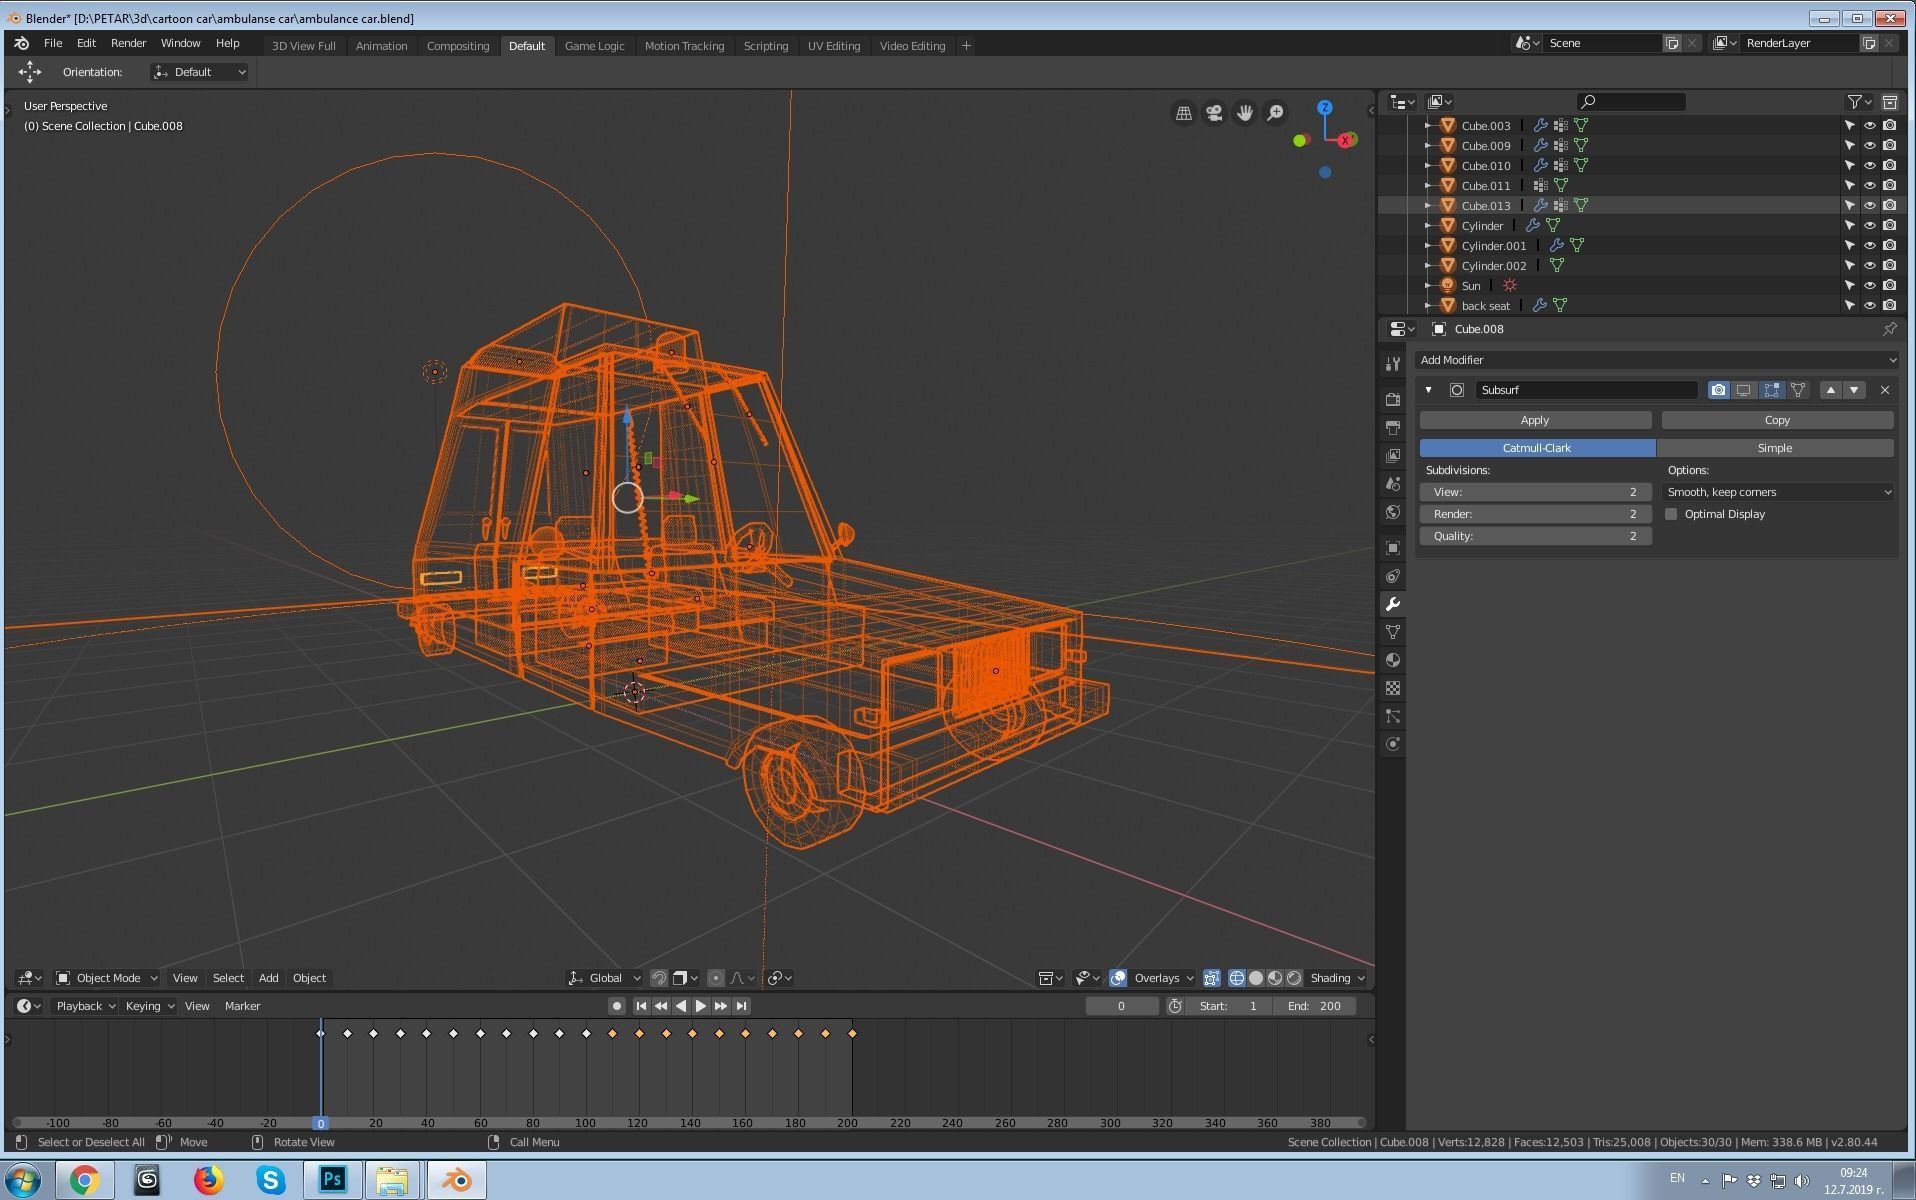This screenshot has width=1916, height=1200.
Task: Open the World properties globe tab
Action: pos(1392,512)
